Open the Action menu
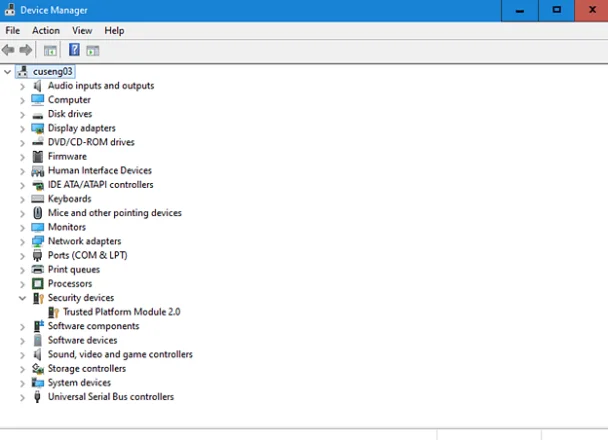The width and height of the screenshot is (608, 440). click(46, 31)
